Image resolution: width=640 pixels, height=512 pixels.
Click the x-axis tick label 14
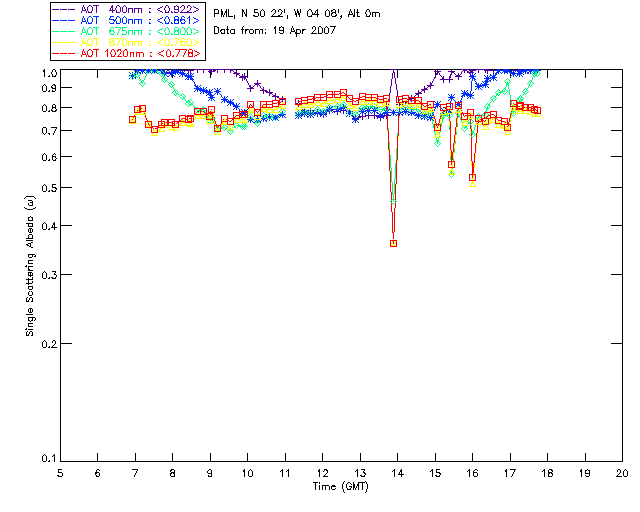coord(398,473)
